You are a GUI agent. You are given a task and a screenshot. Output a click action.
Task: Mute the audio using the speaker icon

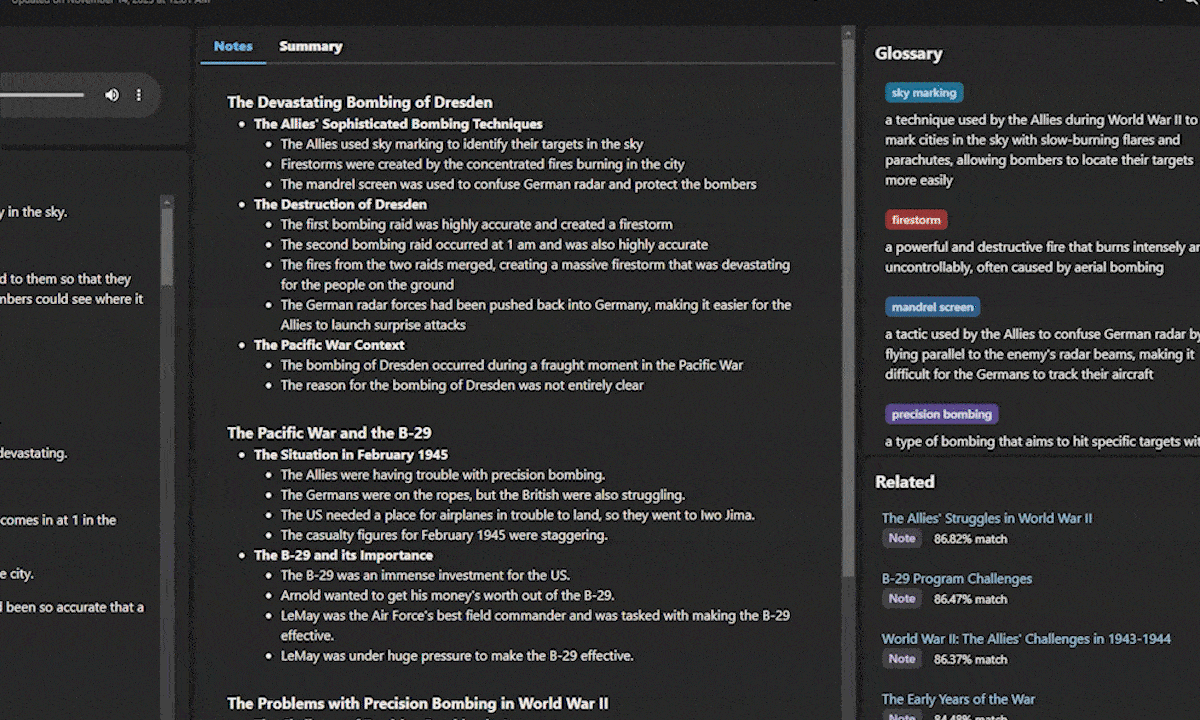coord(112,94)
